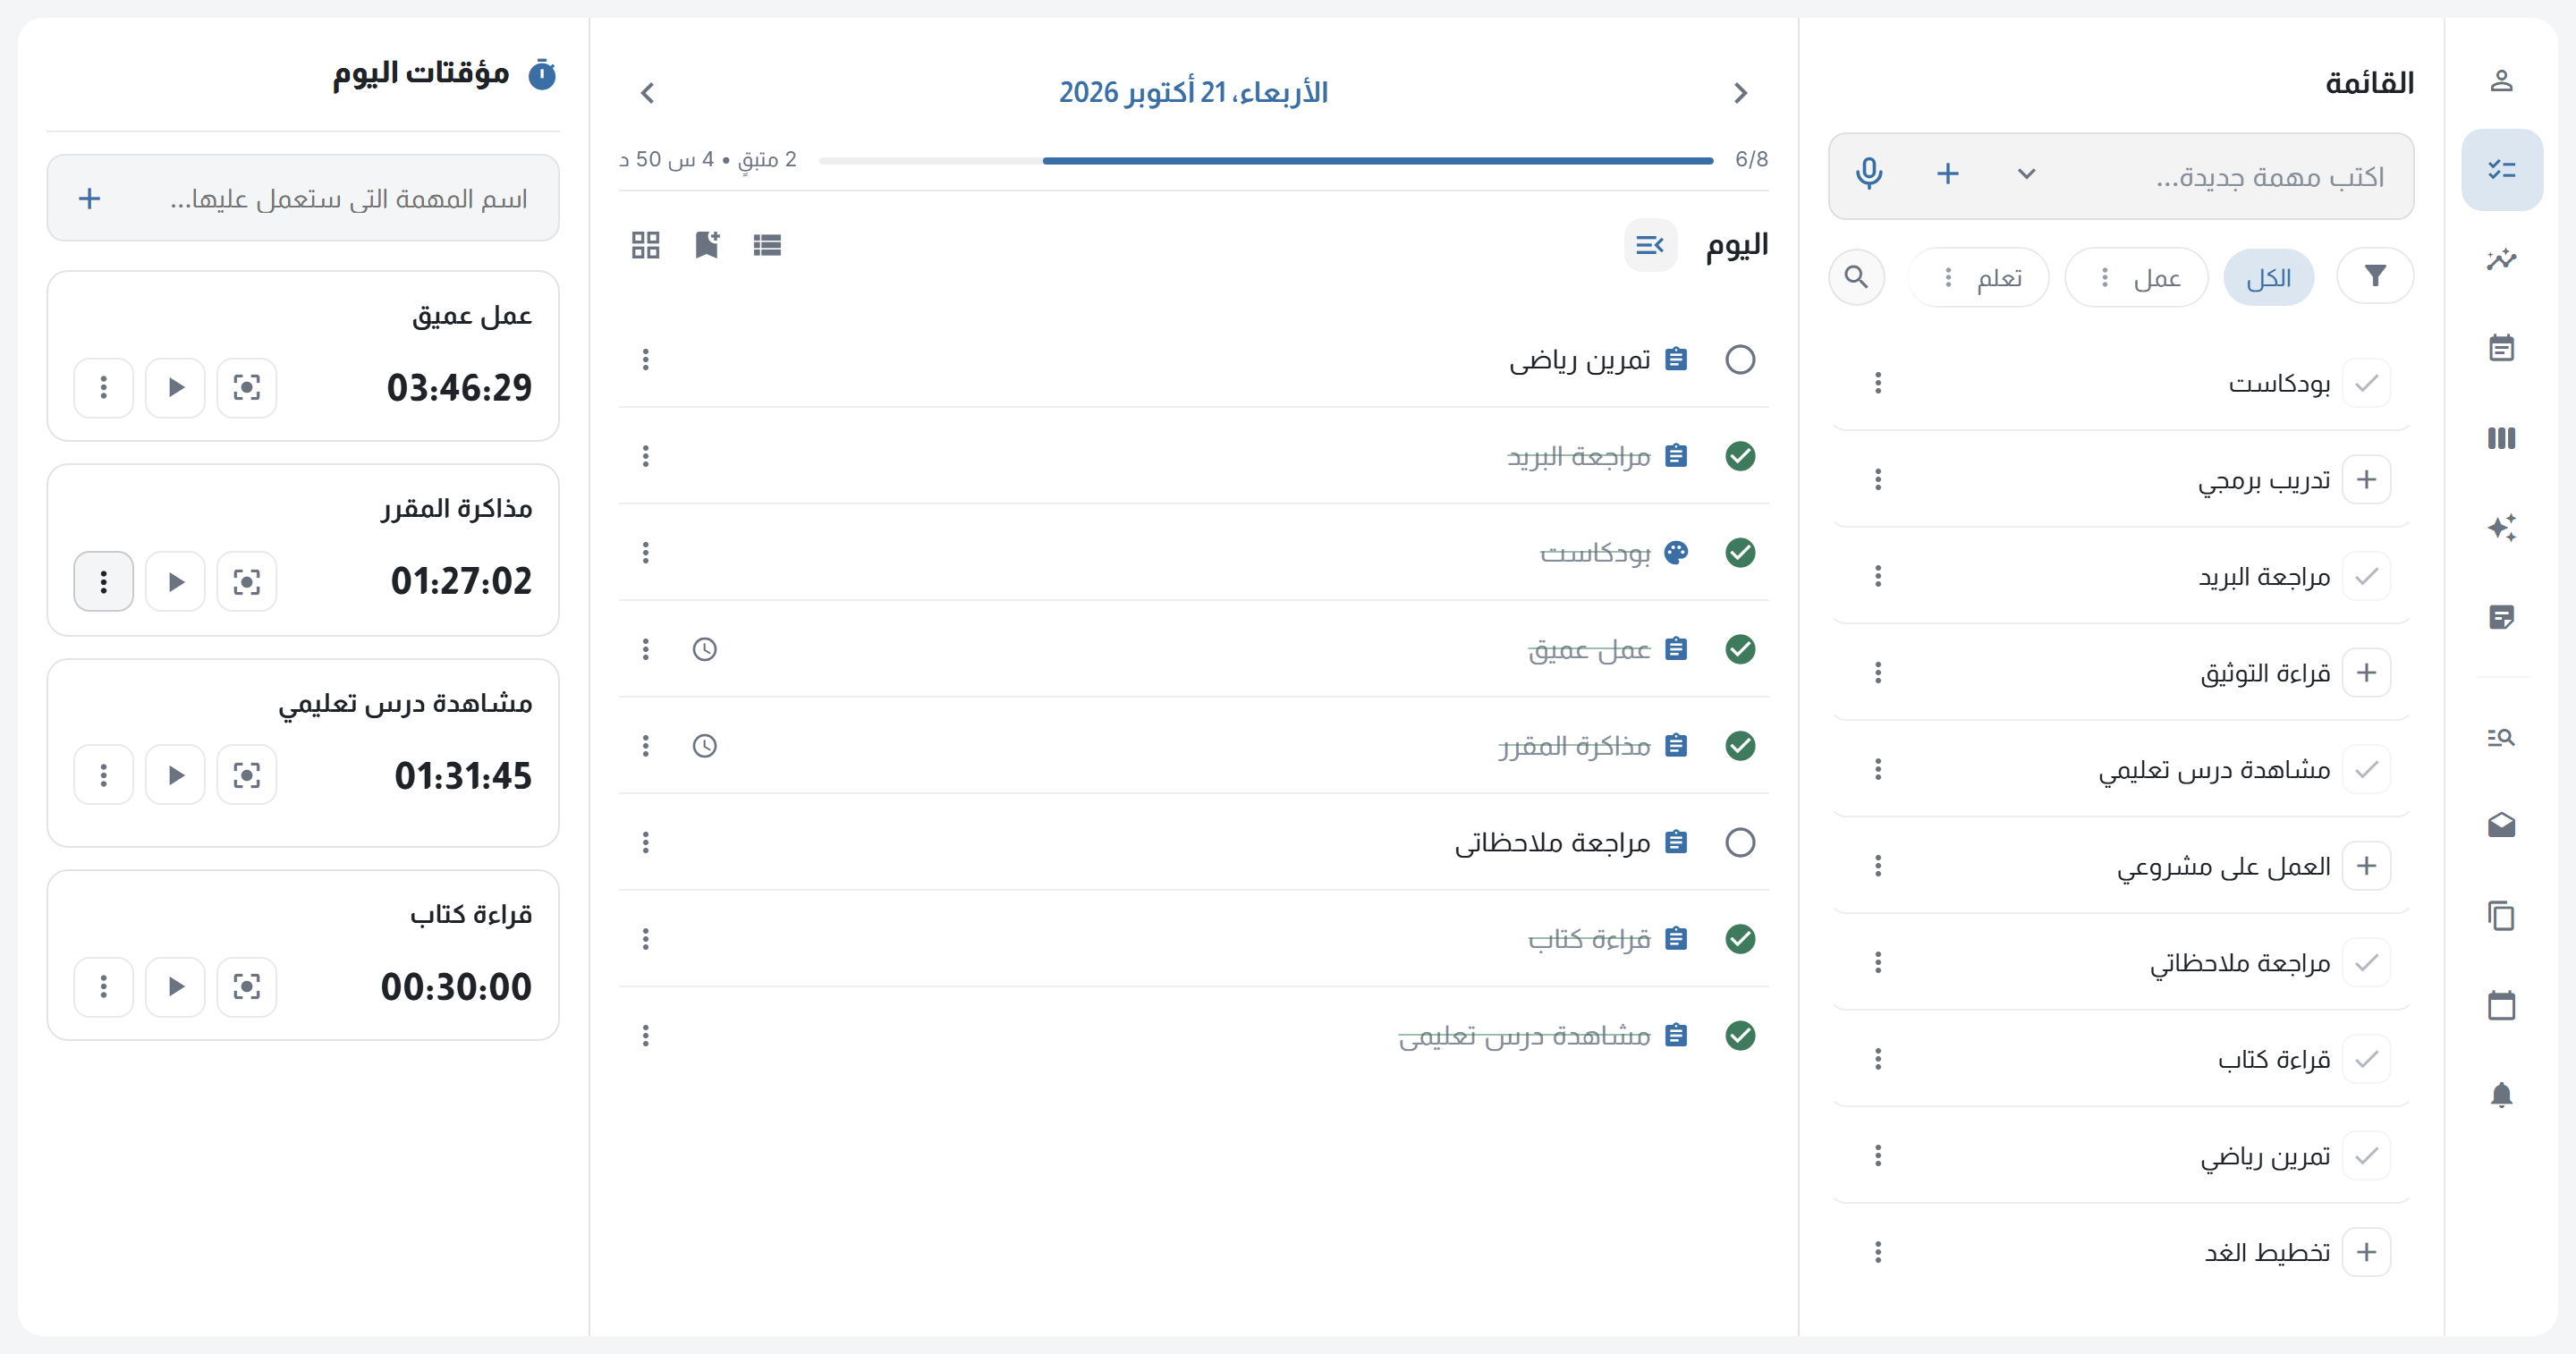Open the three-dot menu on تمرين رياضي today row
This screenshot has height=1354, width=2576.
[646, 360]
